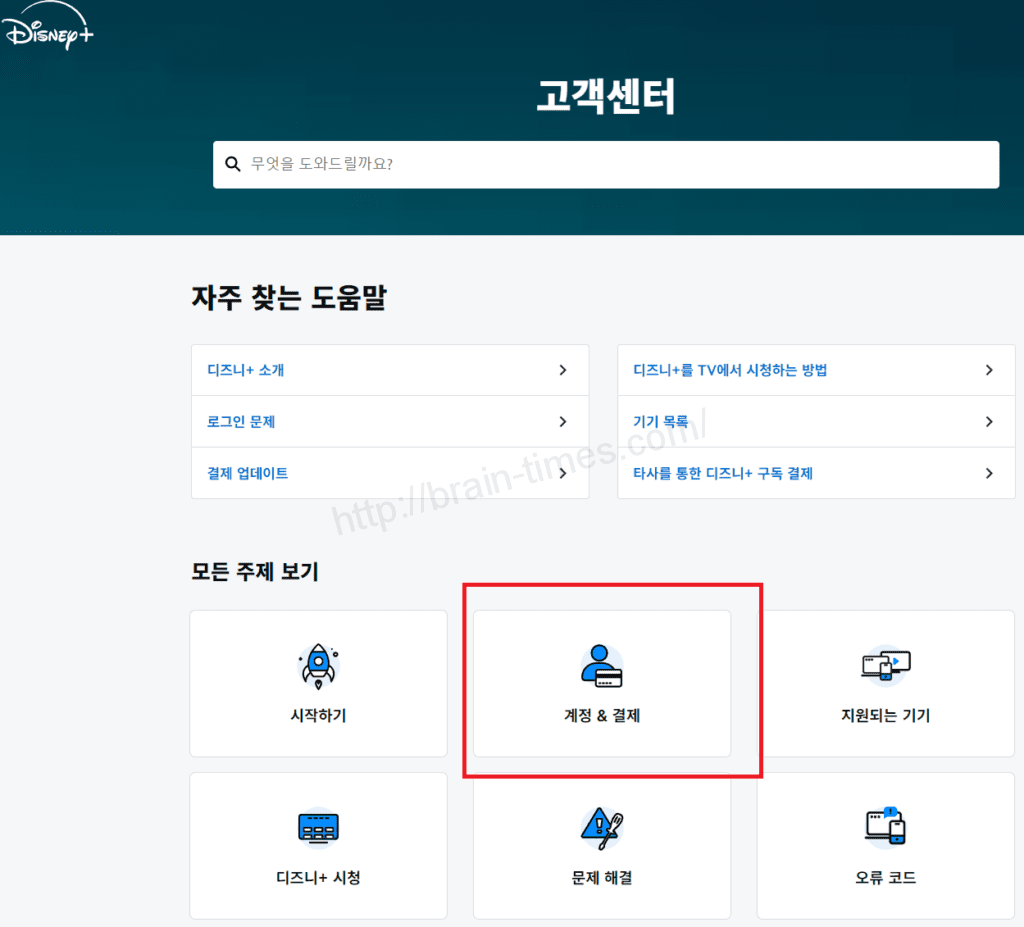This screenshot has height=927, width=1024.
Task: Click the chevron beside 타사를 통한 디즈니+ 구독 결제
Action: 989,473
